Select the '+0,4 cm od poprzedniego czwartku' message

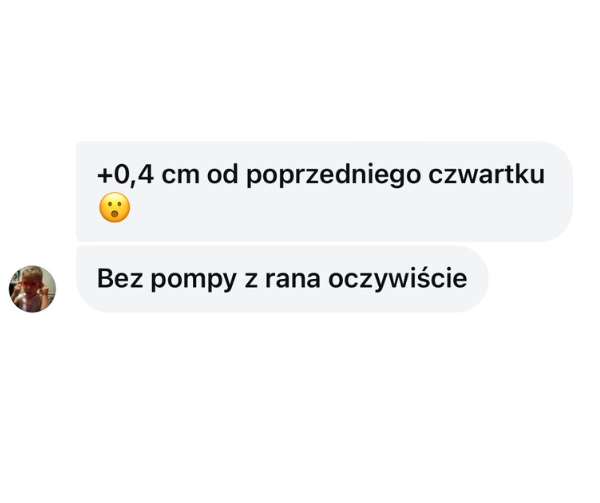point(324,191)
